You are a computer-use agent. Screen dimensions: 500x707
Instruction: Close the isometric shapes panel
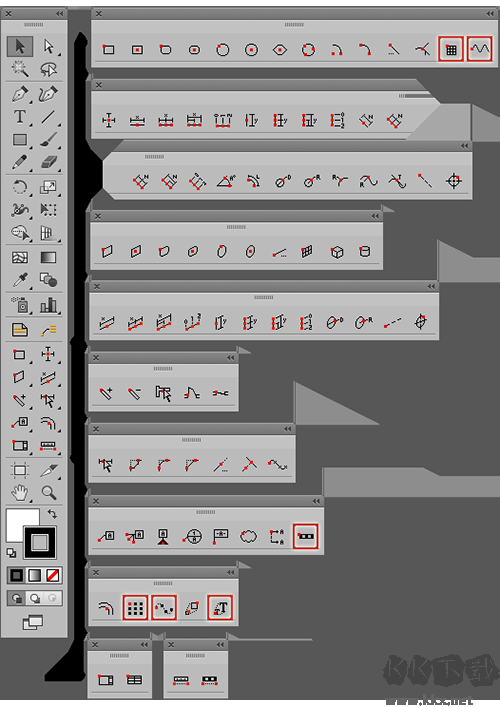tap(97, 216)
